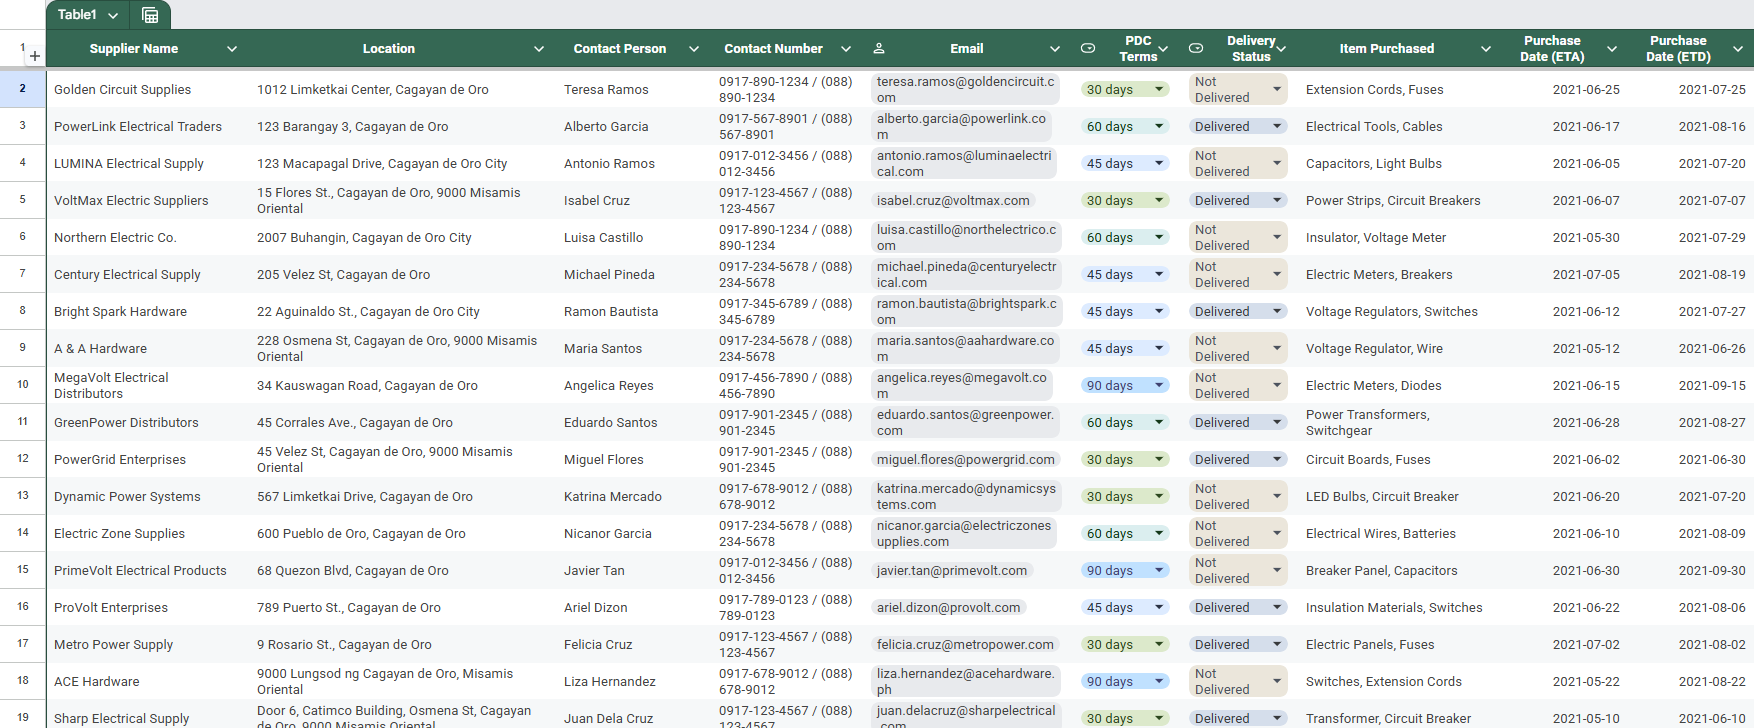
Task: Change Golden Circuit Supplies PDC terms chip
Action: point(1125,89)
